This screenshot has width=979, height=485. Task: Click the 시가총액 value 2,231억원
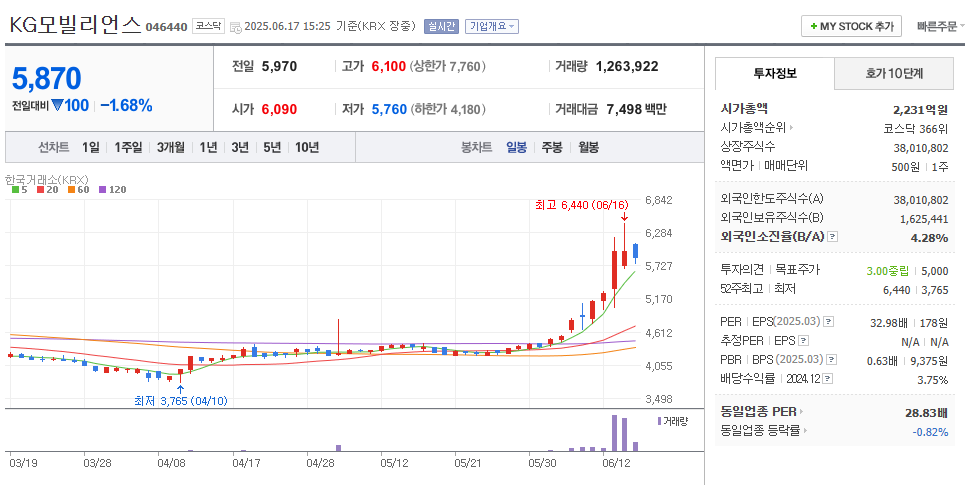921,110
